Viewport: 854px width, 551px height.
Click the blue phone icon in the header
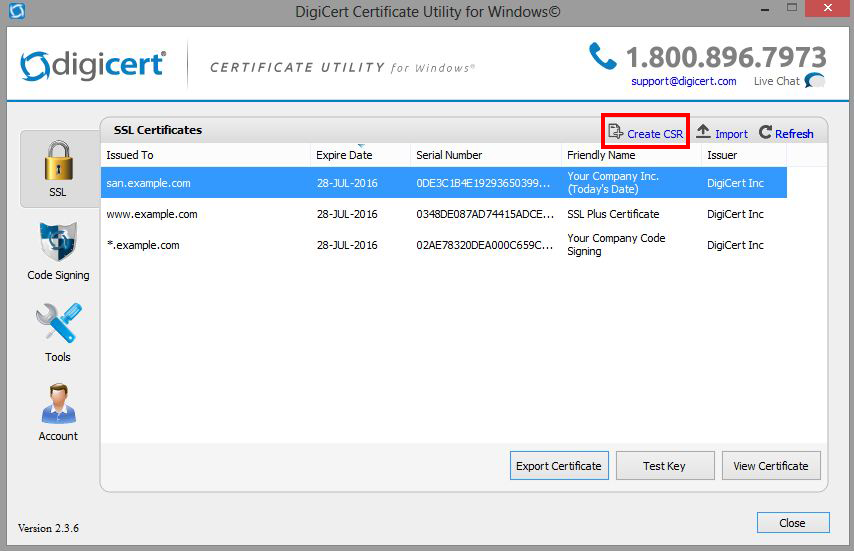coord(602,56)
